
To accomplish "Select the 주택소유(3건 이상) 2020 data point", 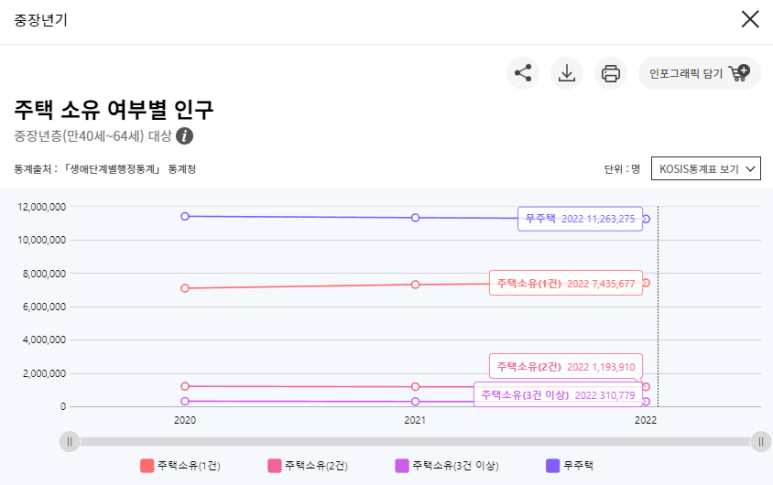I will (185, 401).
